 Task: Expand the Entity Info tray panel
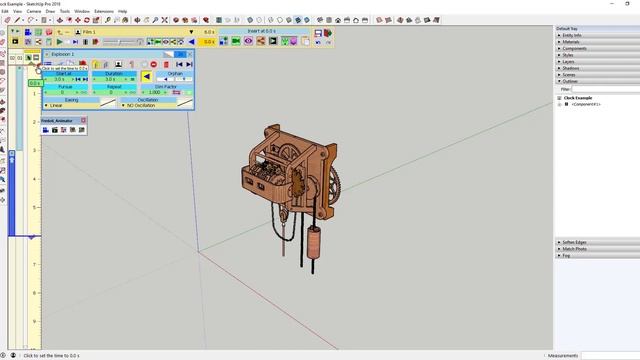click(x=597, y=36)
